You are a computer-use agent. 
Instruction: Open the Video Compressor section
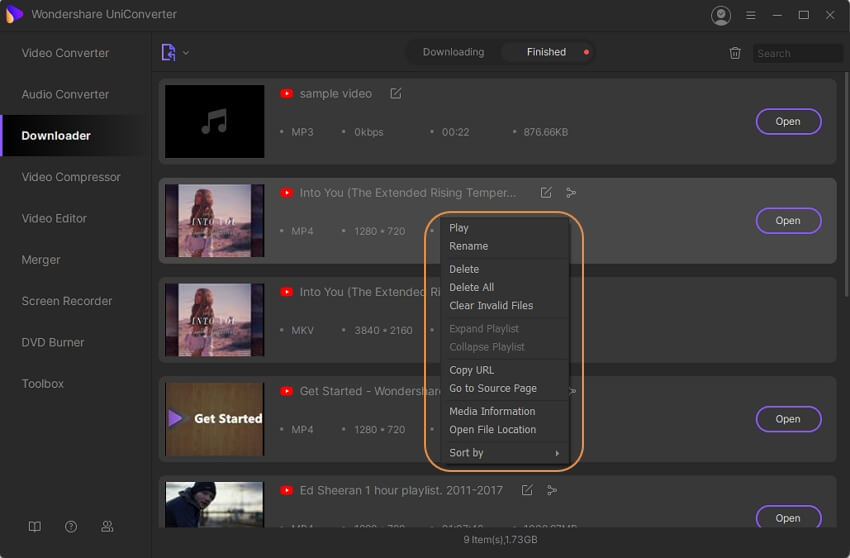[71, 177]
